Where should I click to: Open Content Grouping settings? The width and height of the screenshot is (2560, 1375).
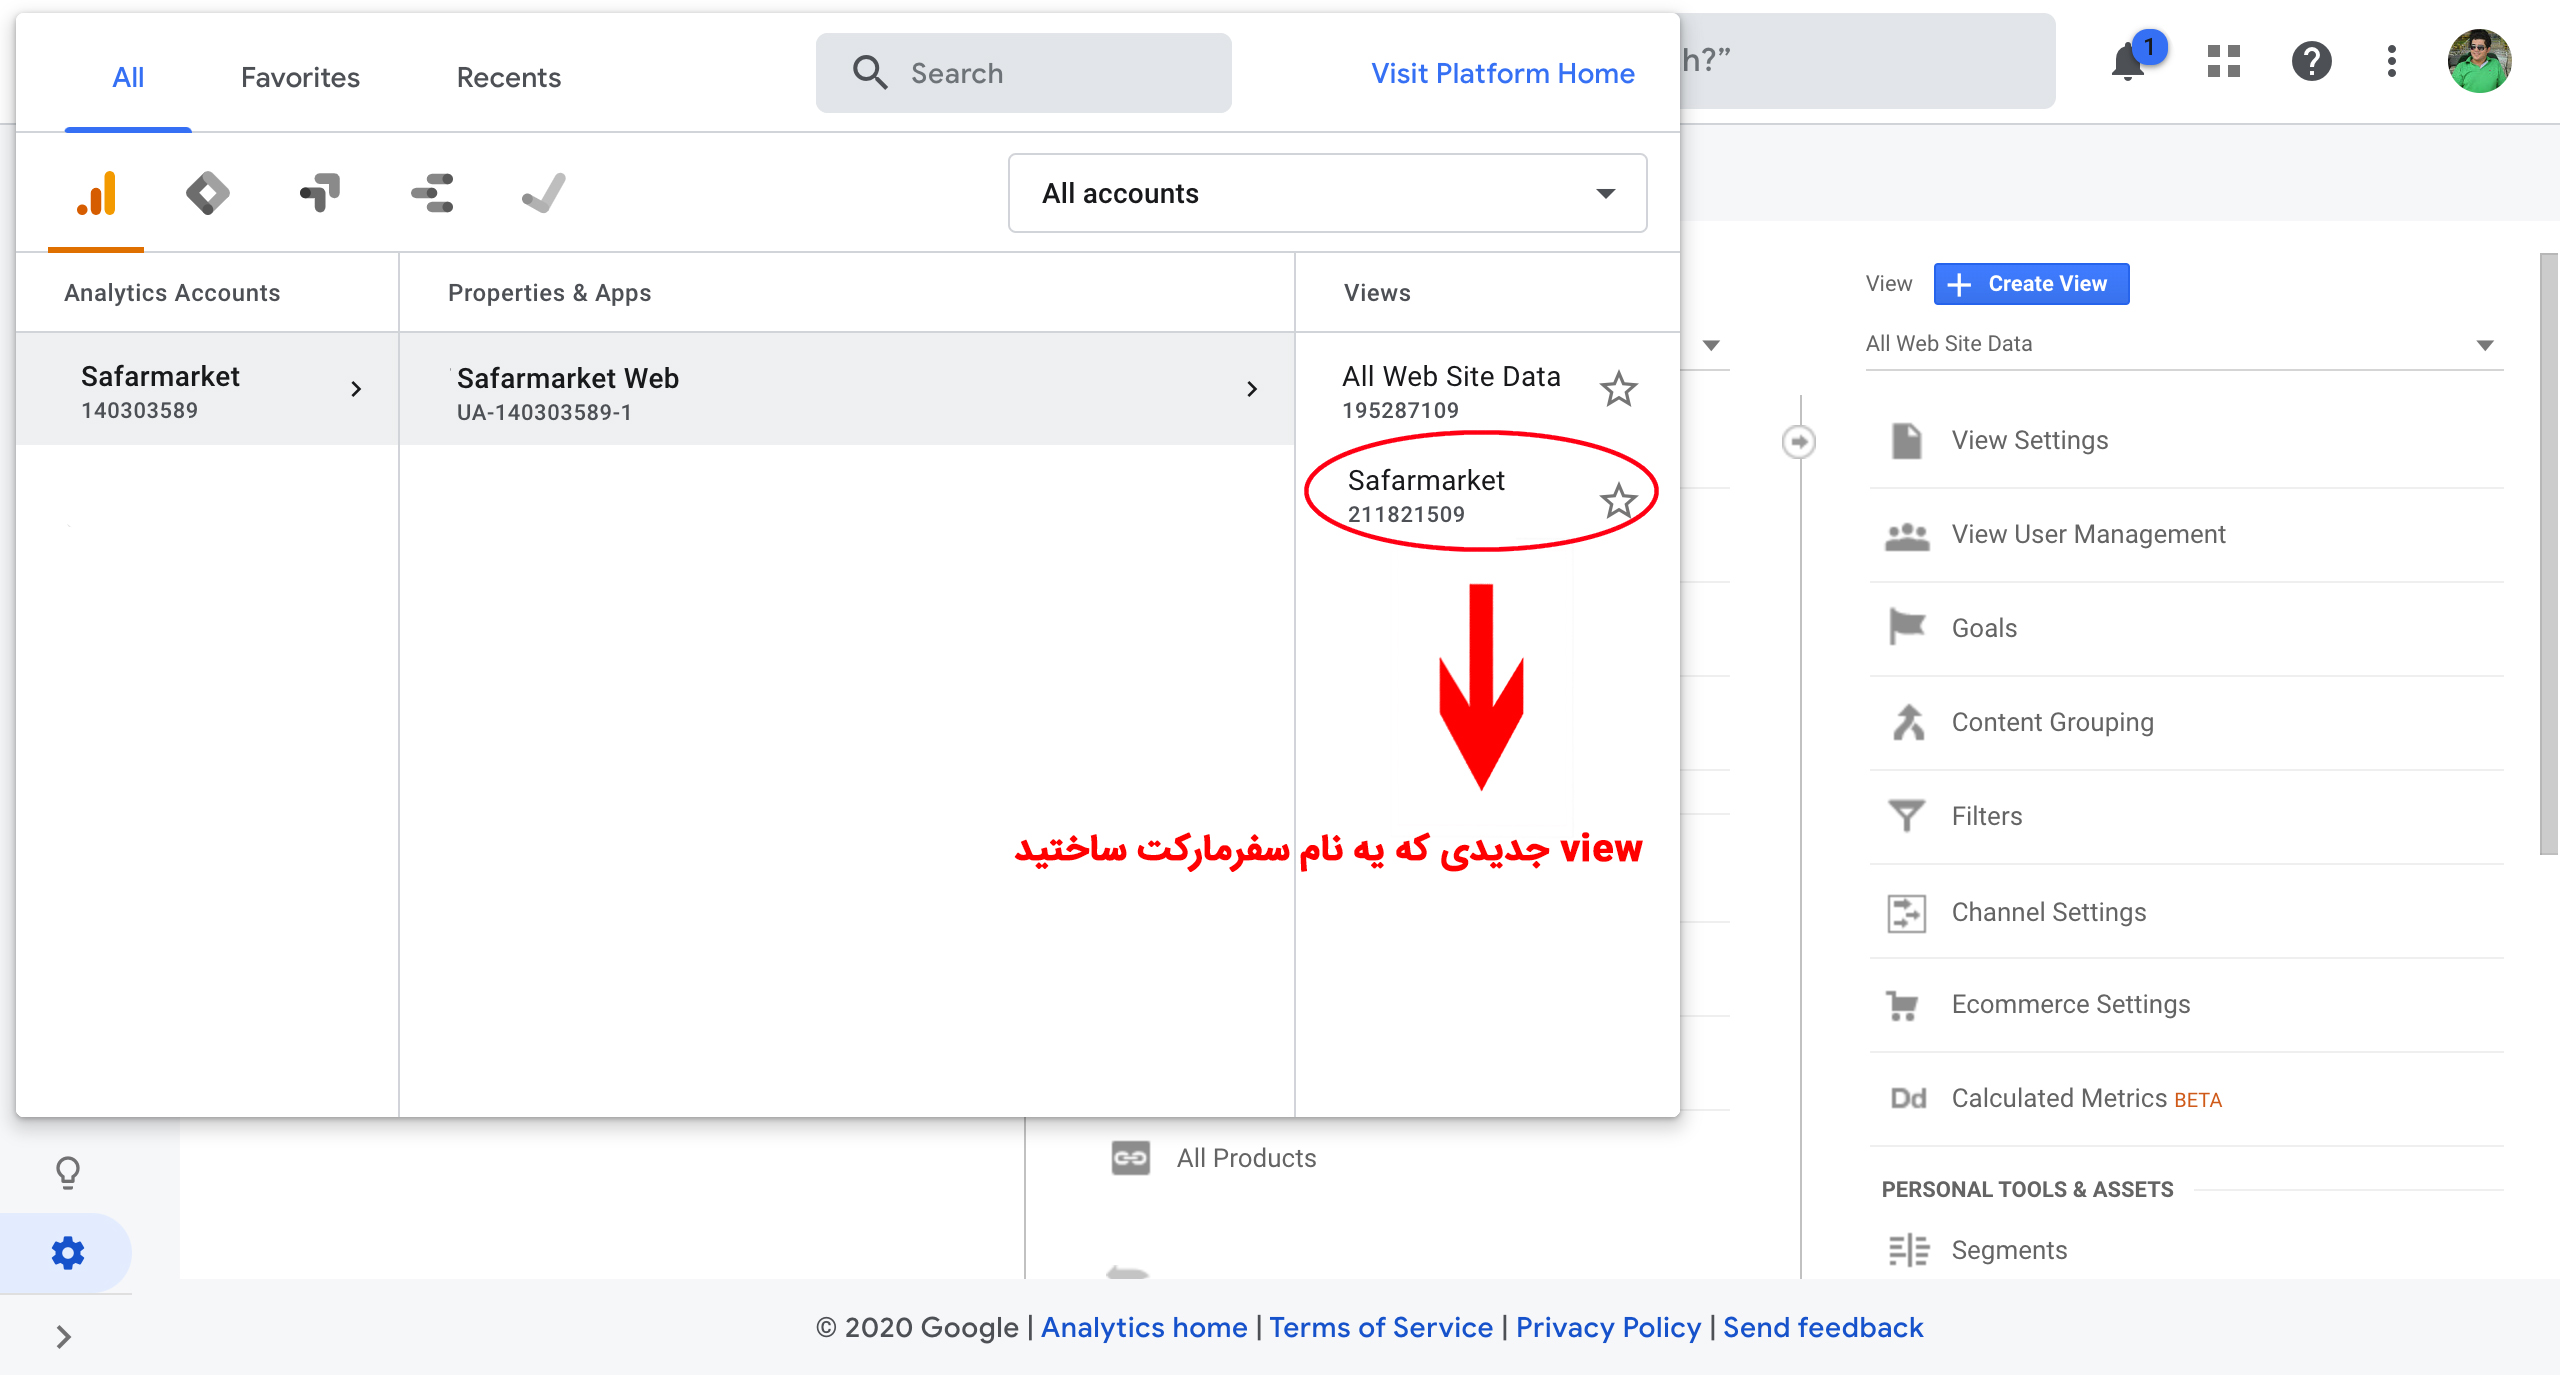click(x=2052, y=722)
